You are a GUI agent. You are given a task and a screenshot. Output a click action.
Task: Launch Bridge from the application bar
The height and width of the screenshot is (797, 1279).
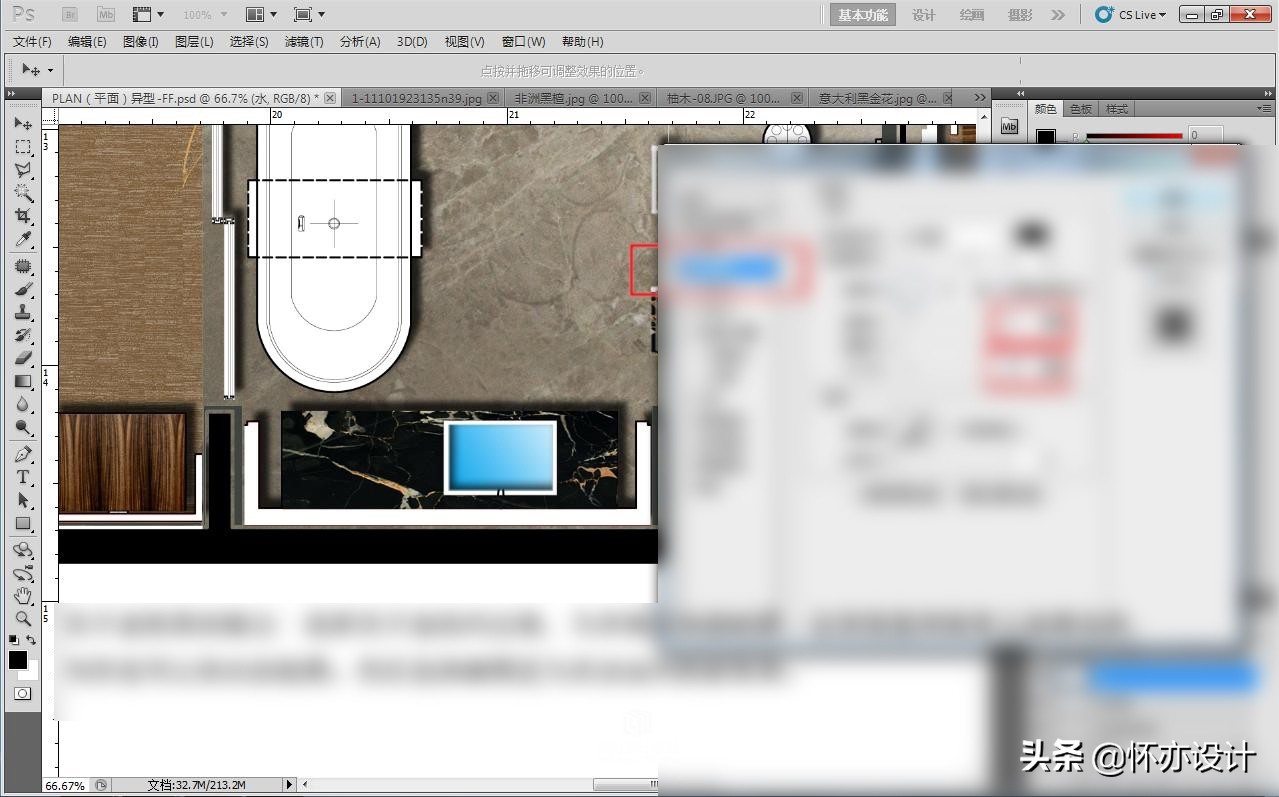71,15
